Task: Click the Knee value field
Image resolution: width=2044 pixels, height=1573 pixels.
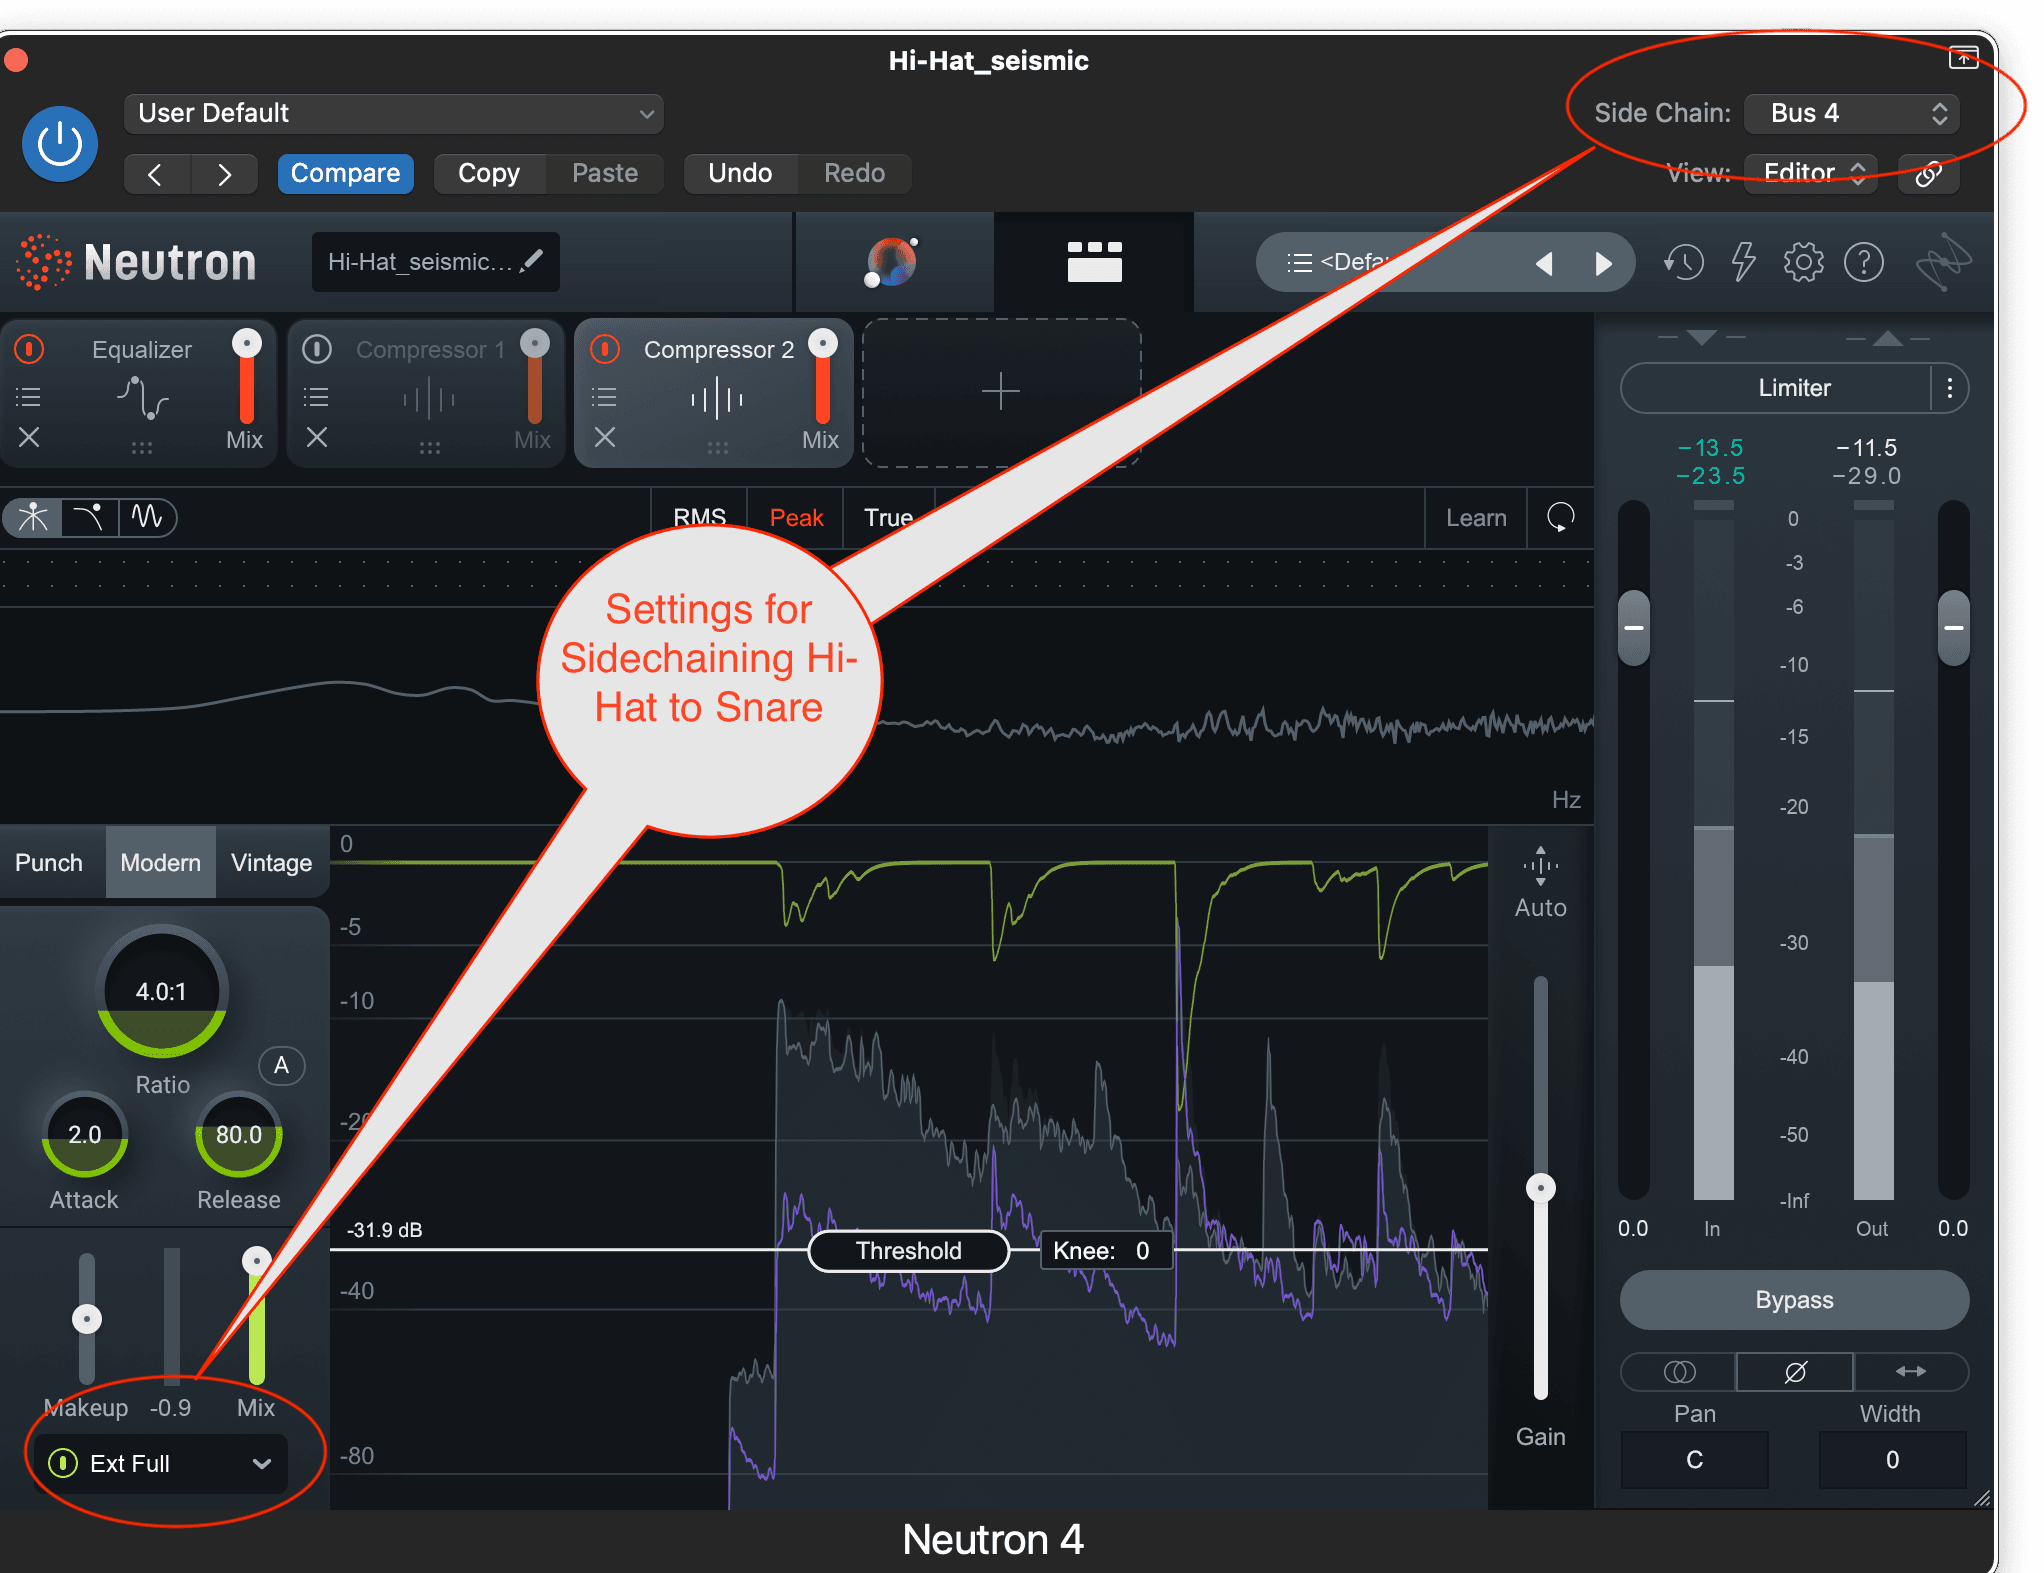Action: tap(1106, 1251)
